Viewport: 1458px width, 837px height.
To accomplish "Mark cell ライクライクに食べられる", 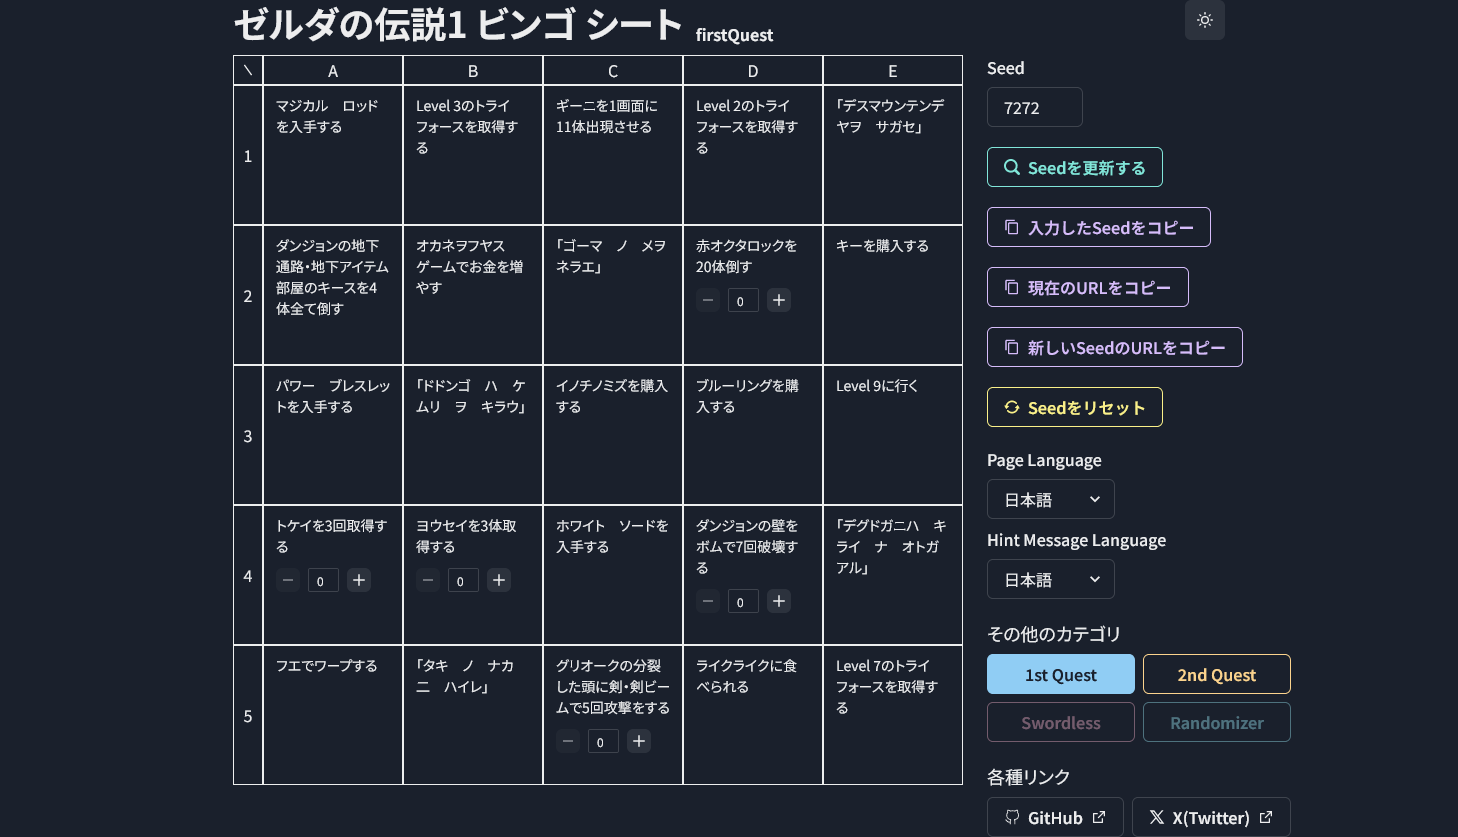I will (753, 715).
